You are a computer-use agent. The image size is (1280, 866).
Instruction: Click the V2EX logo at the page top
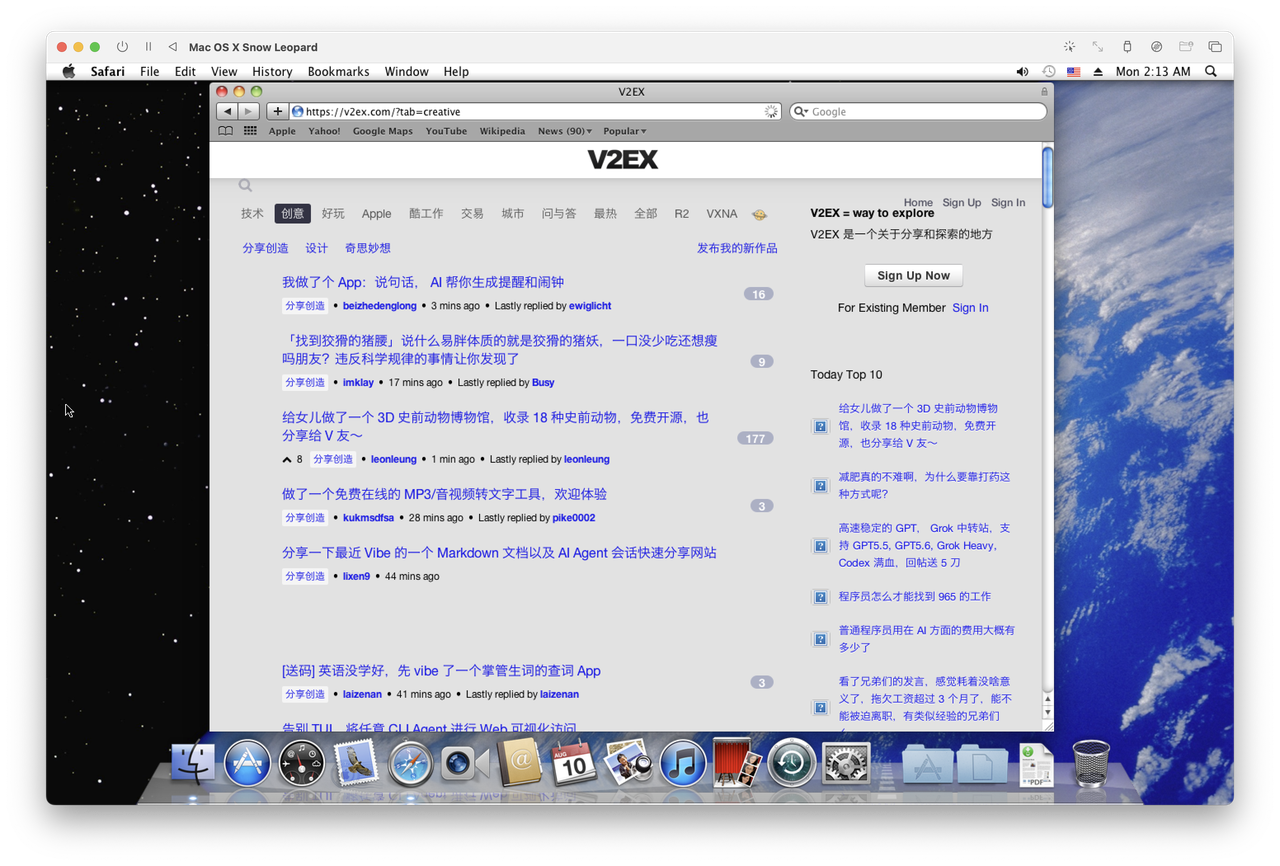tap(622, 160)
